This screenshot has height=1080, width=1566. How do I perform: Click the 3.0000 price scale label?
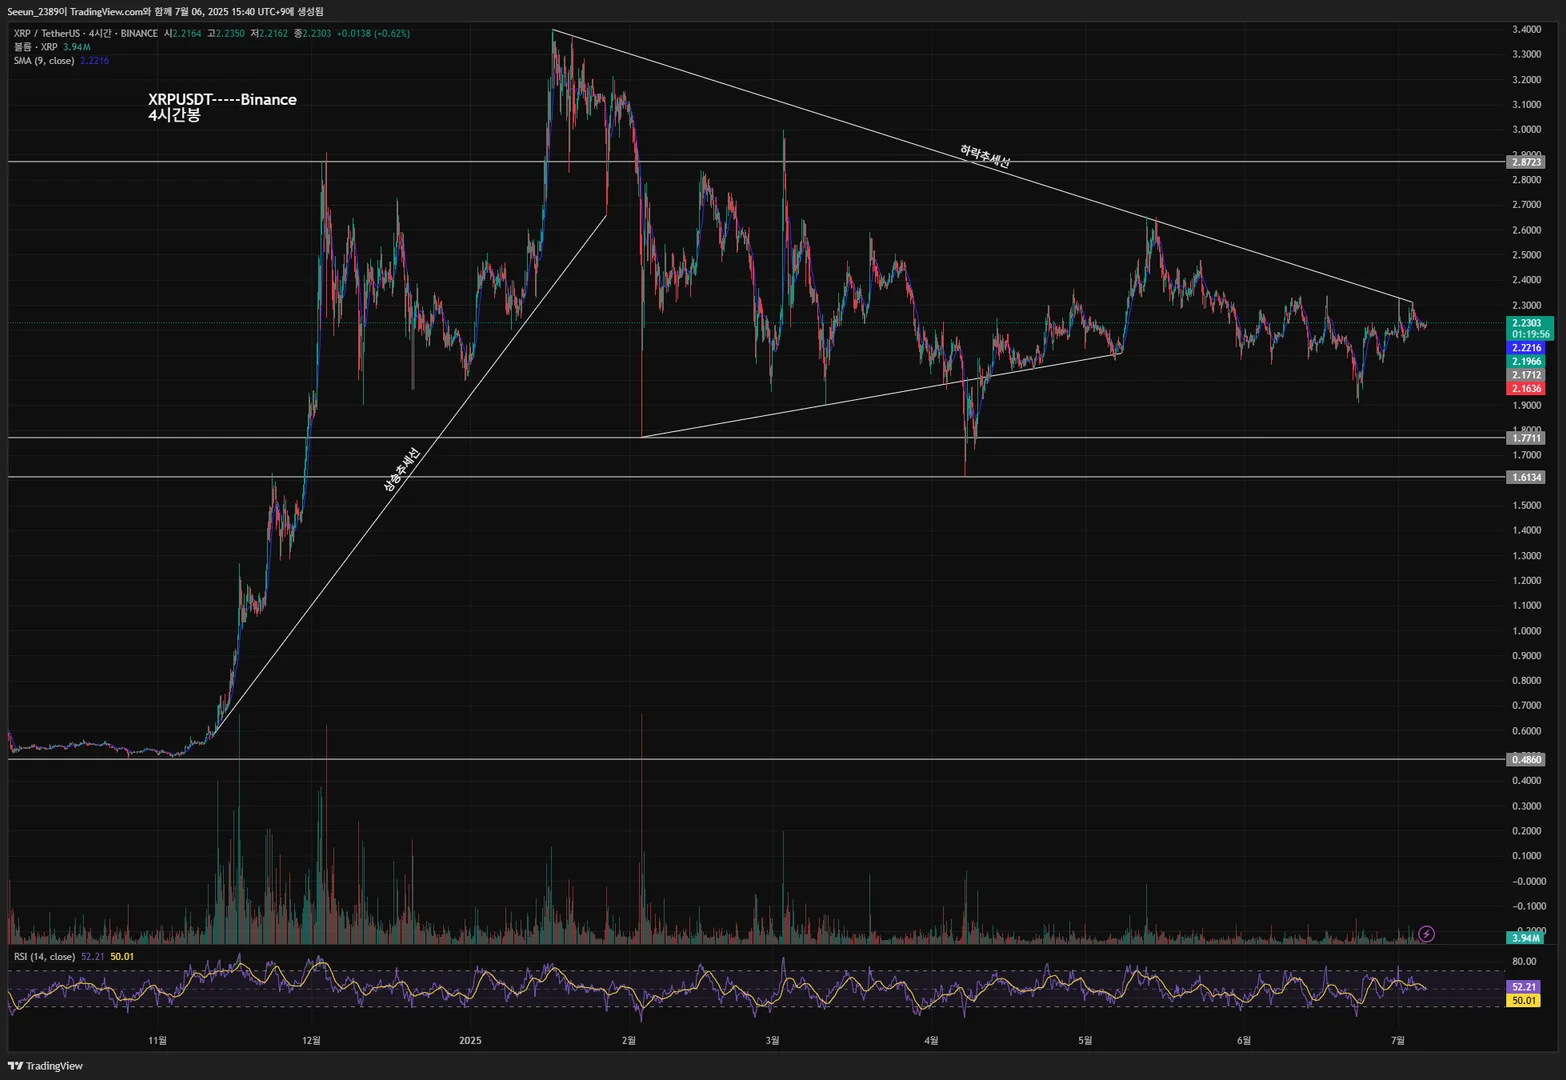pos(1526,129)
